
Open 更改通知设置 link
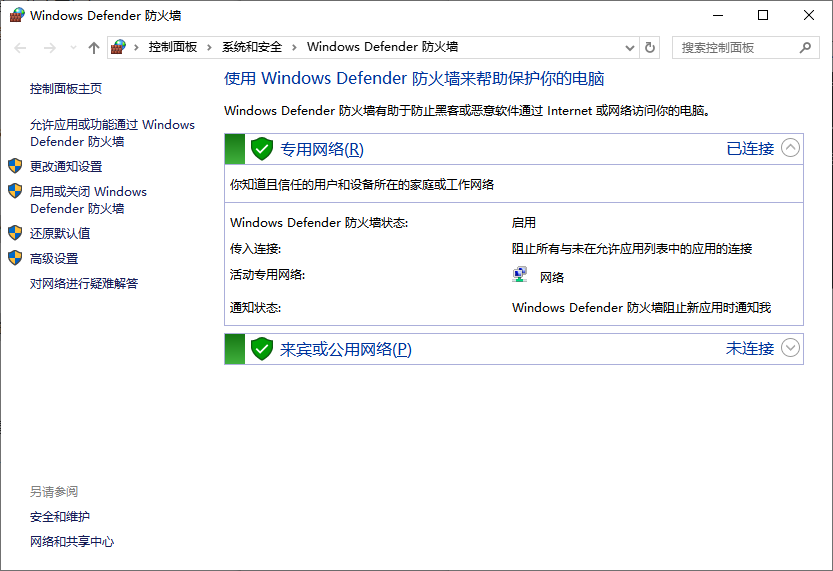point(66,166)
